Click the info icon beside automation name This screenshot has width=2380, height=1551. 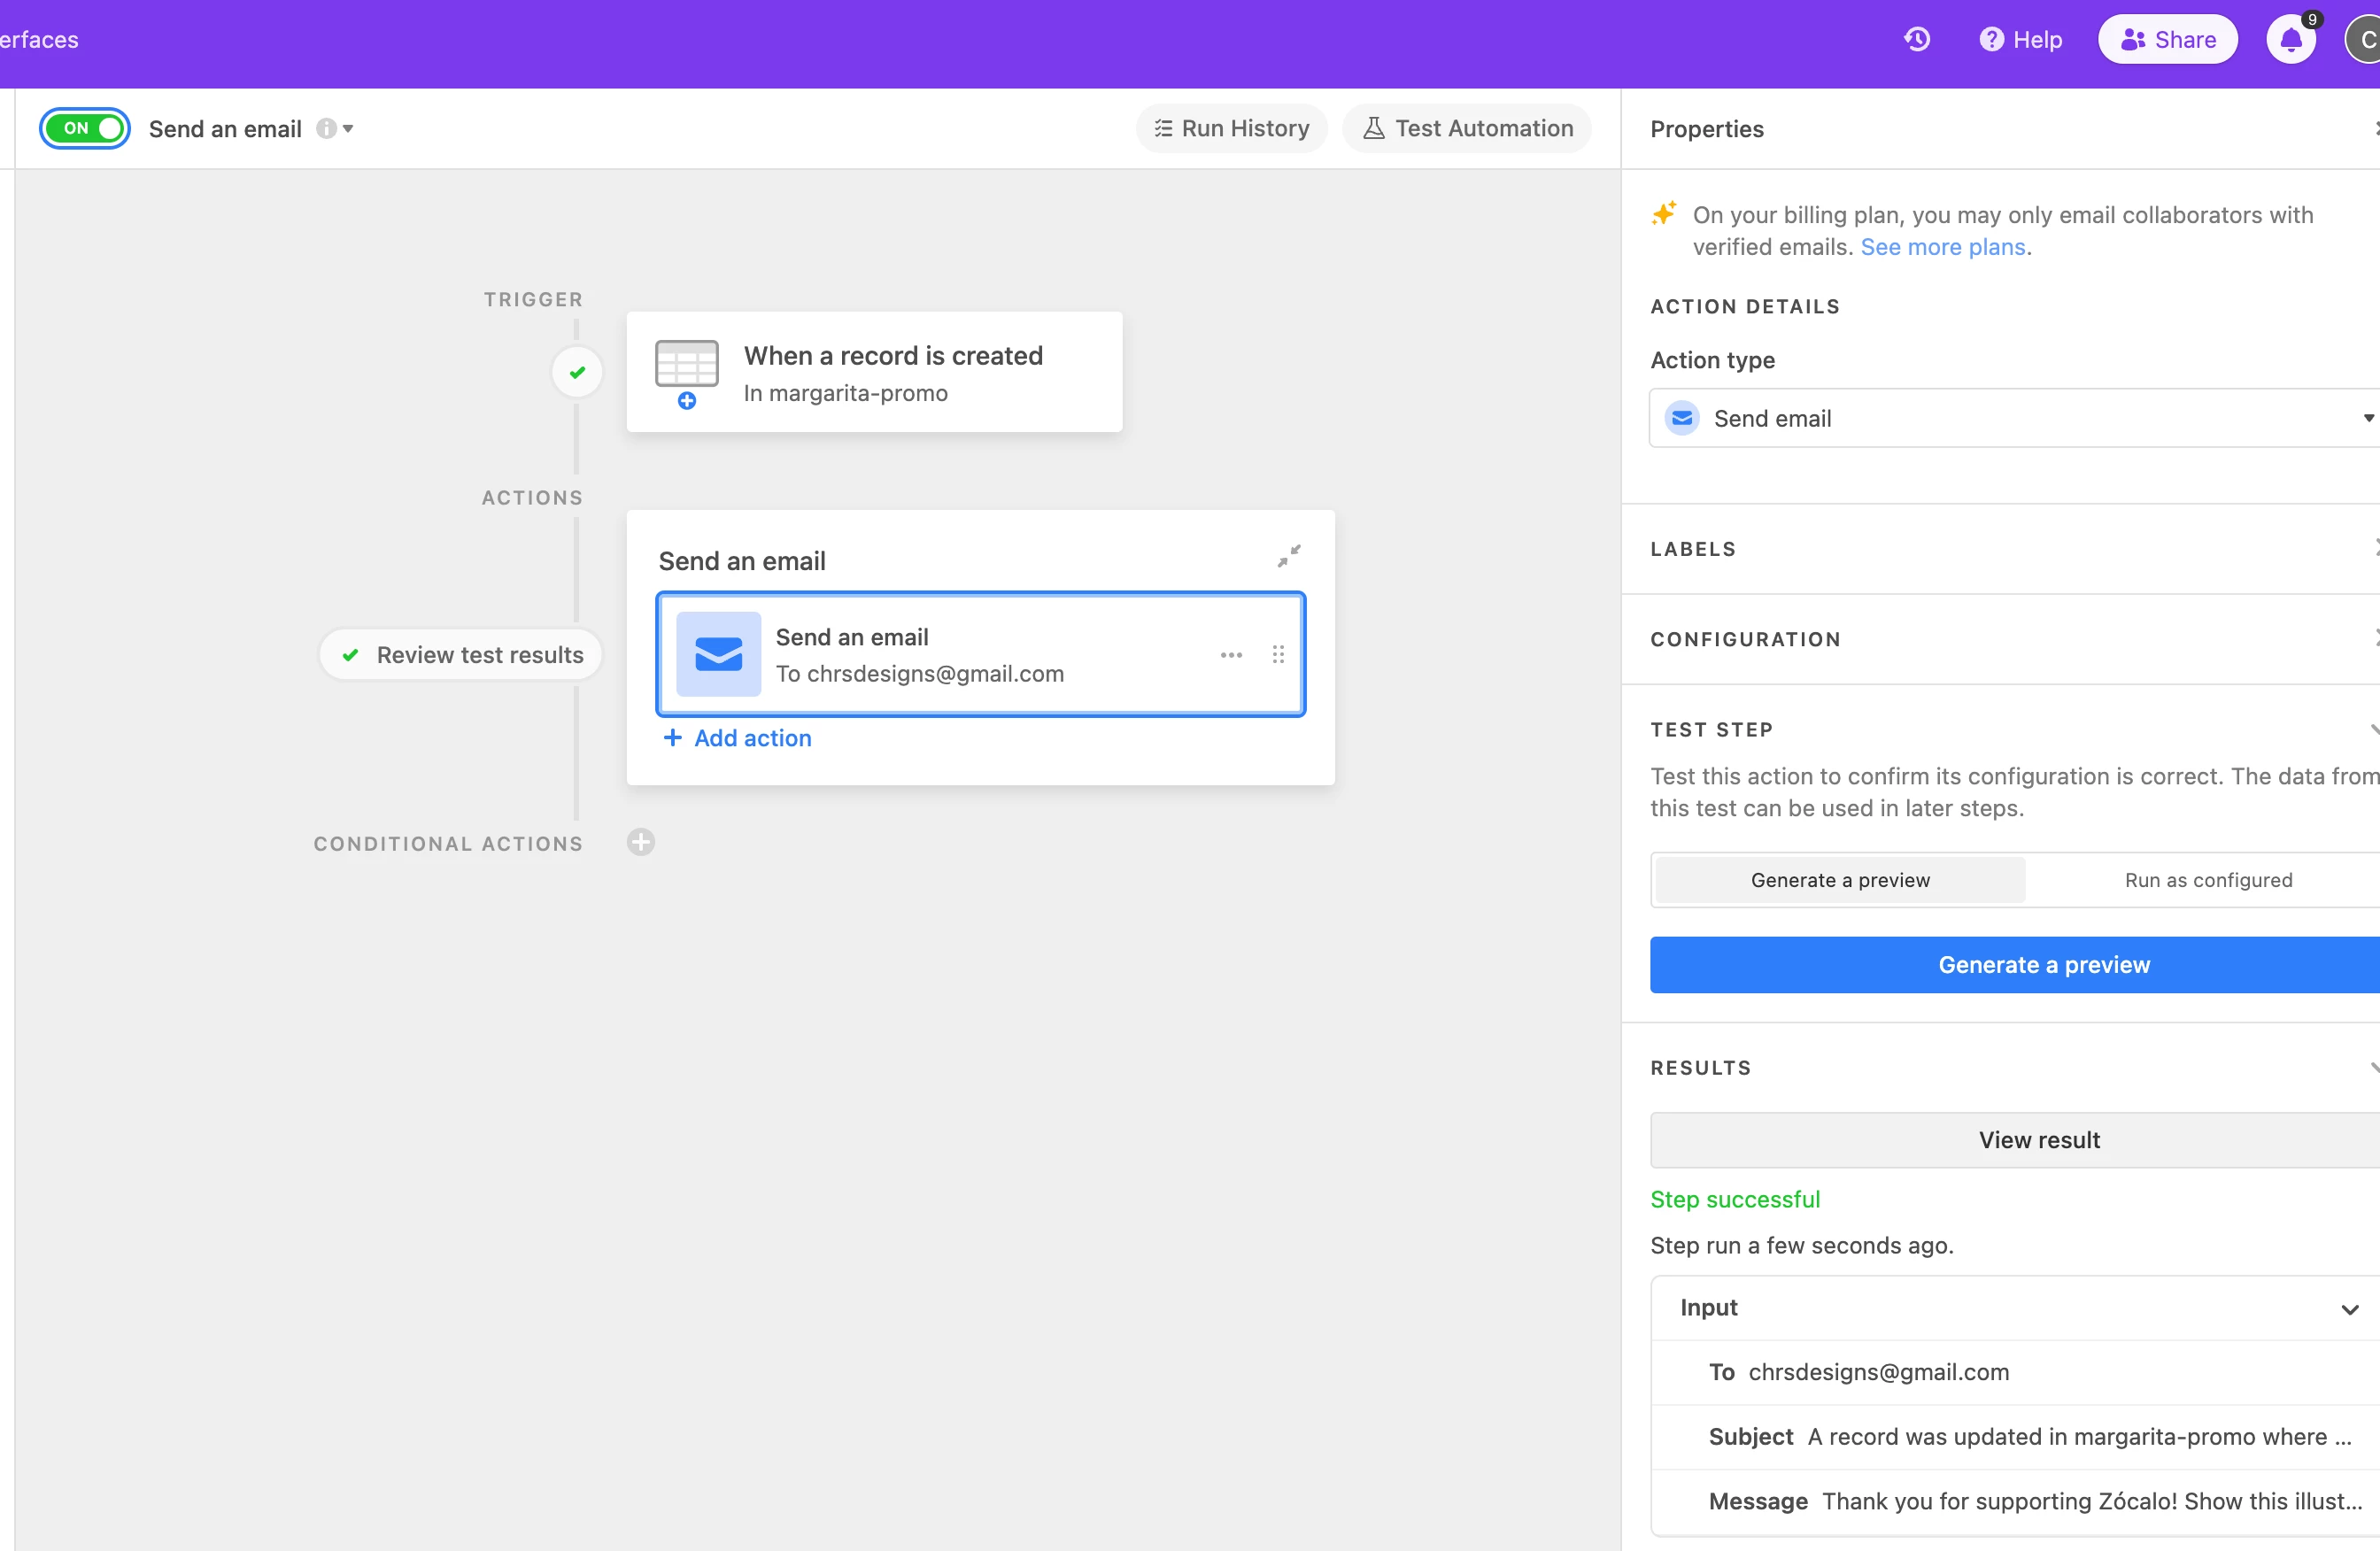tap(325, 128)
